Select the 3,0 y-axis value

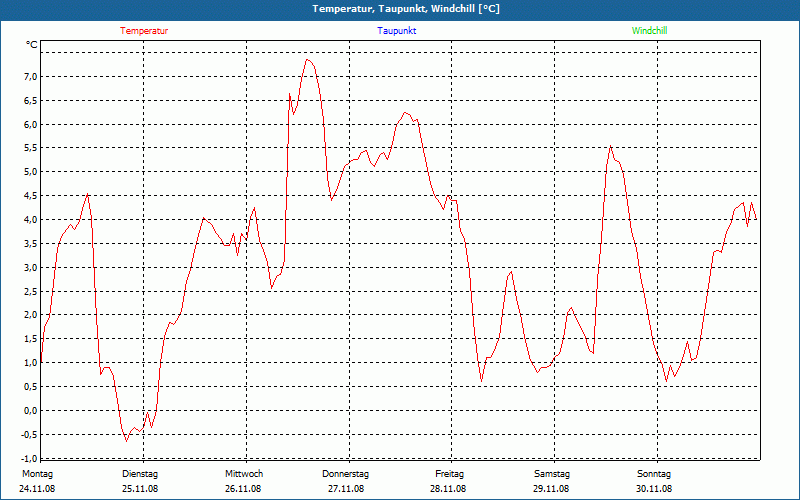click(x=31, y=267)
